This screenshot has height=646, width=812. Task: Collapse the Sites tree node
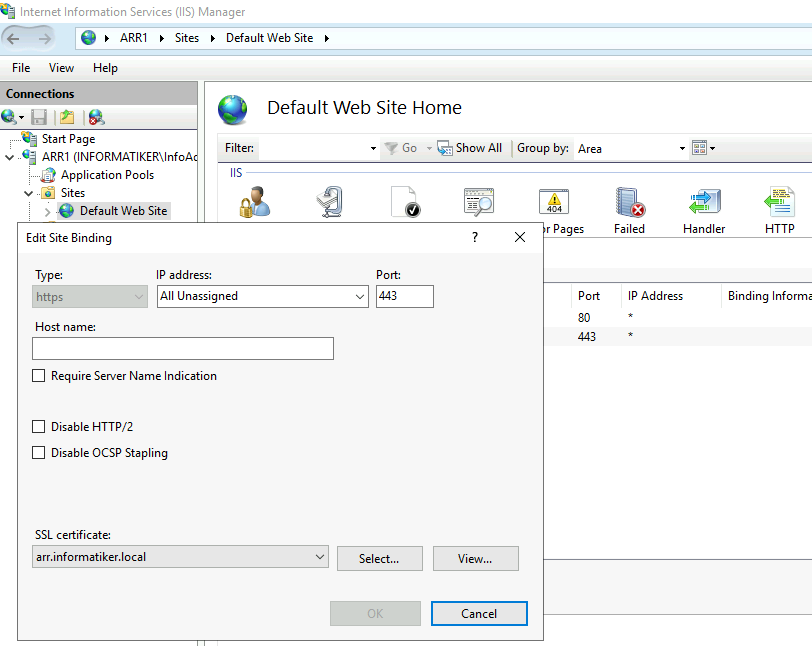tap(28, 193)
